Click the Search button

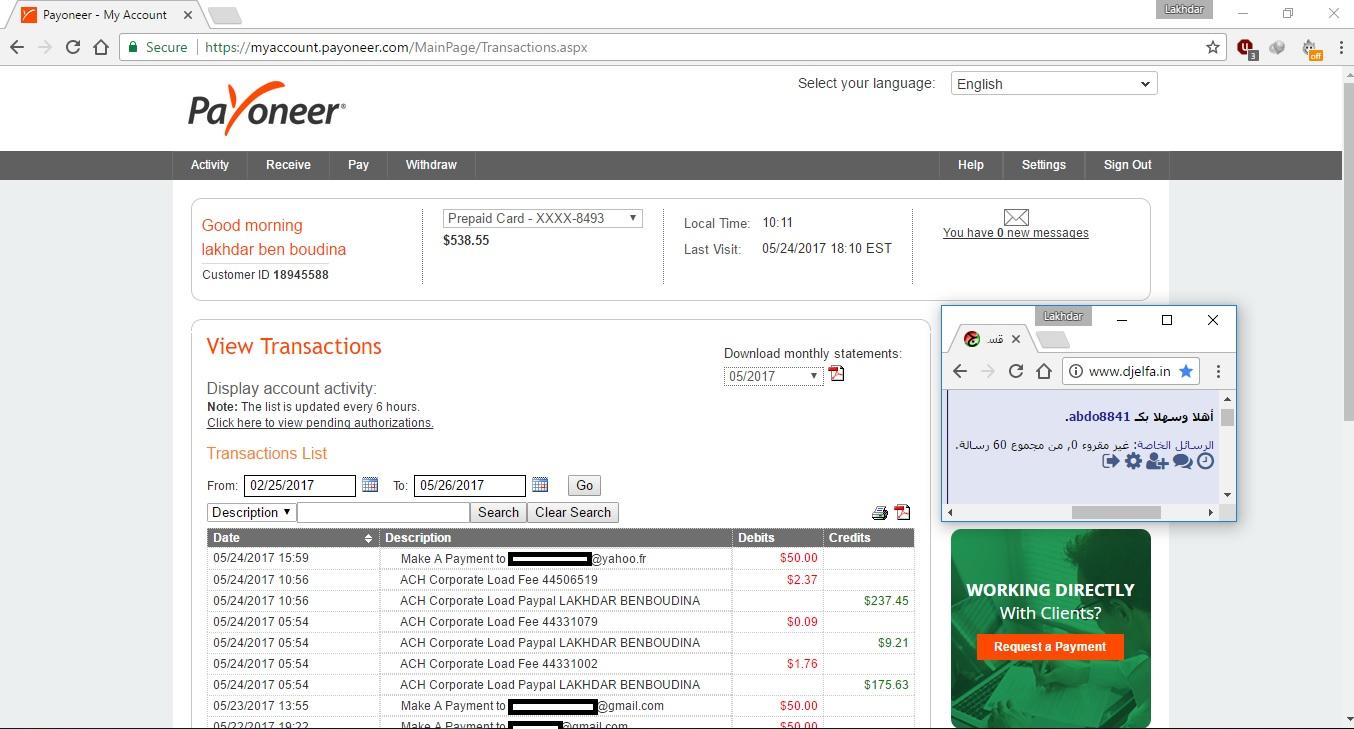pyautogui.click(x=498, y=512)
